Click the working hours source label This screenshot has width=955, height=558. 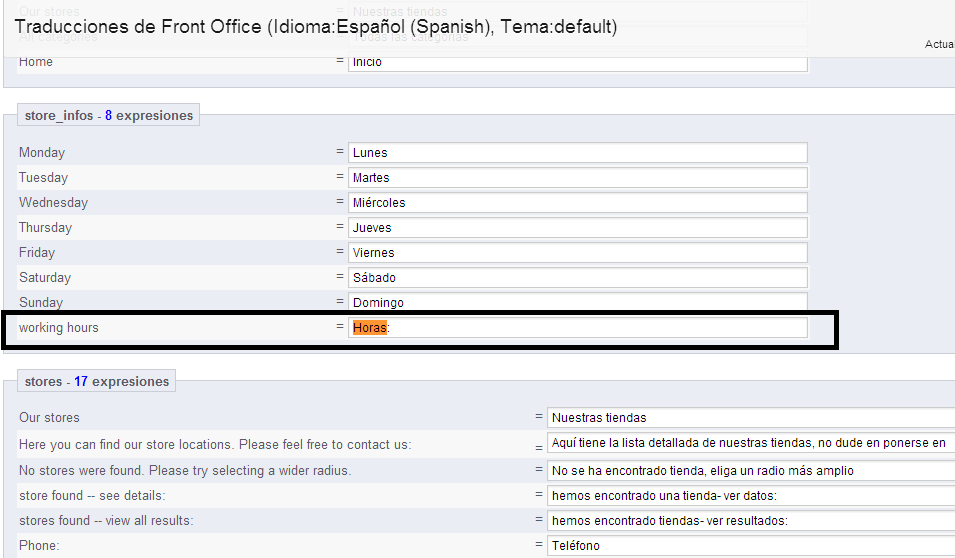[x=59, y=328]
